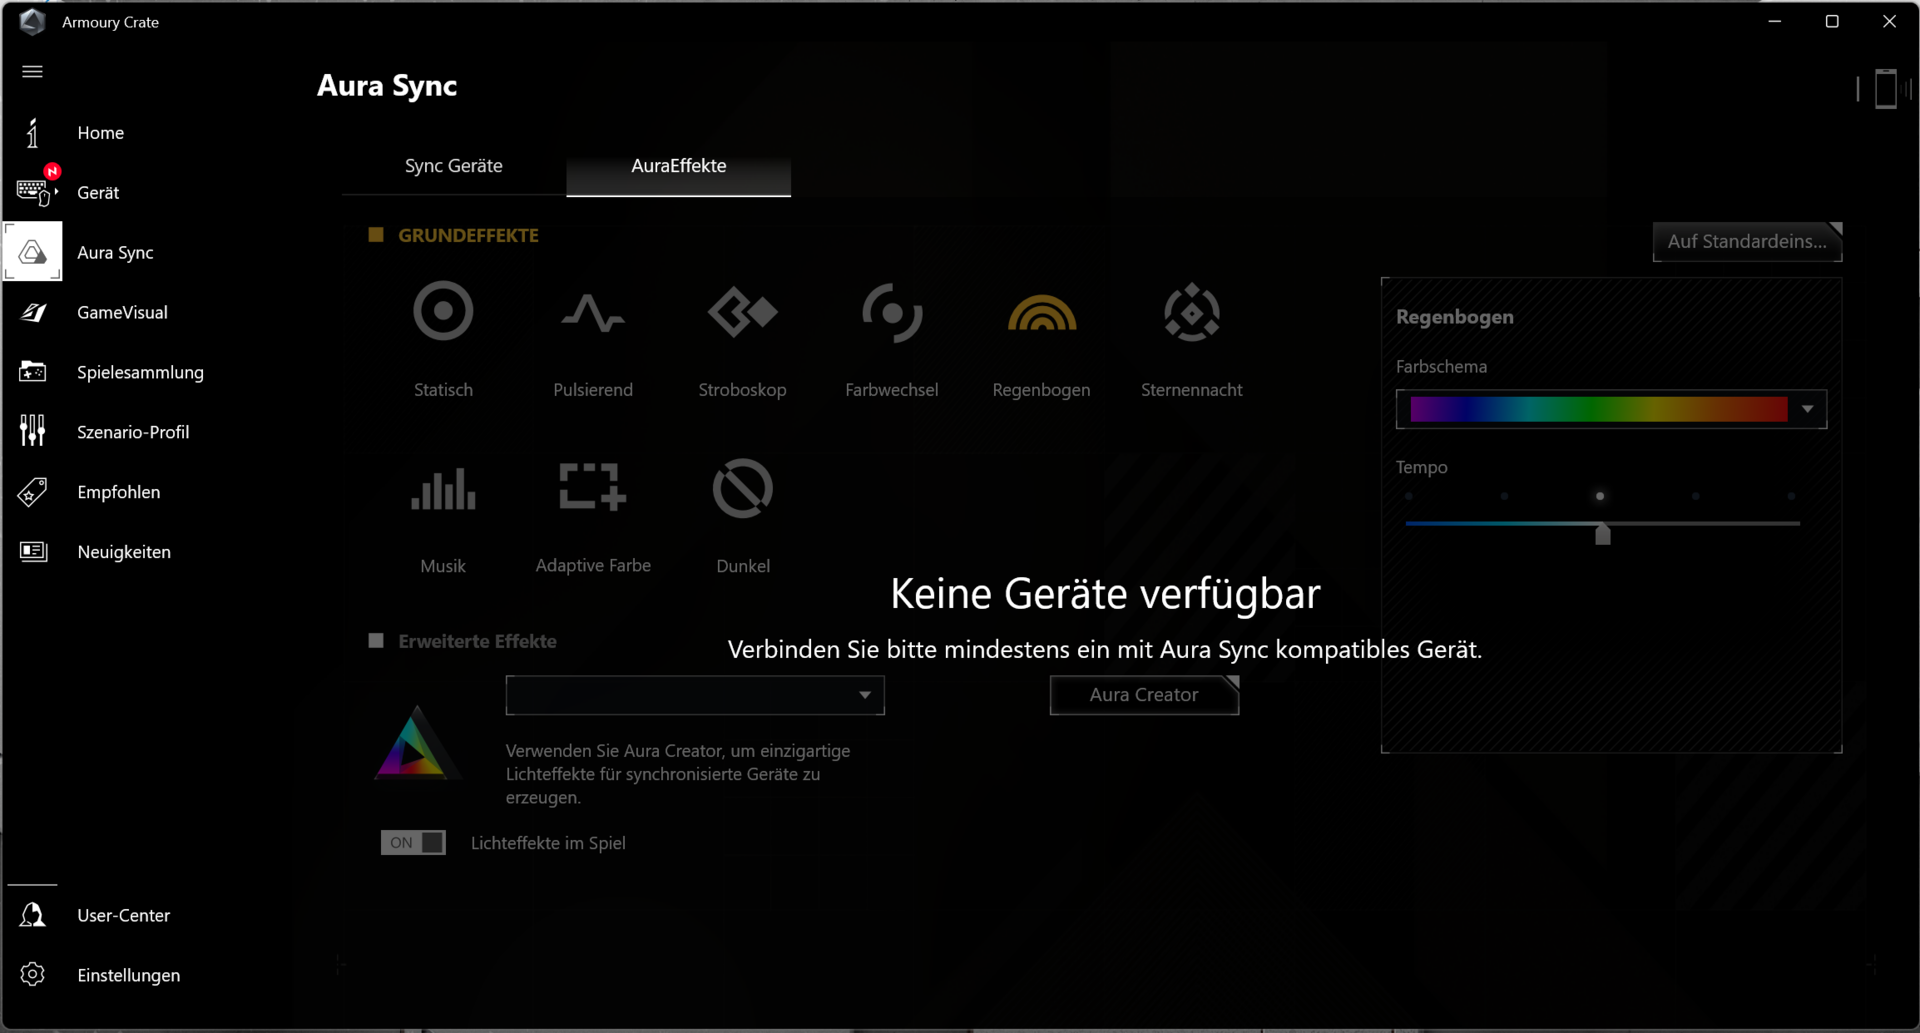Click the Erweiterte Effekte section header

point(477,641)
